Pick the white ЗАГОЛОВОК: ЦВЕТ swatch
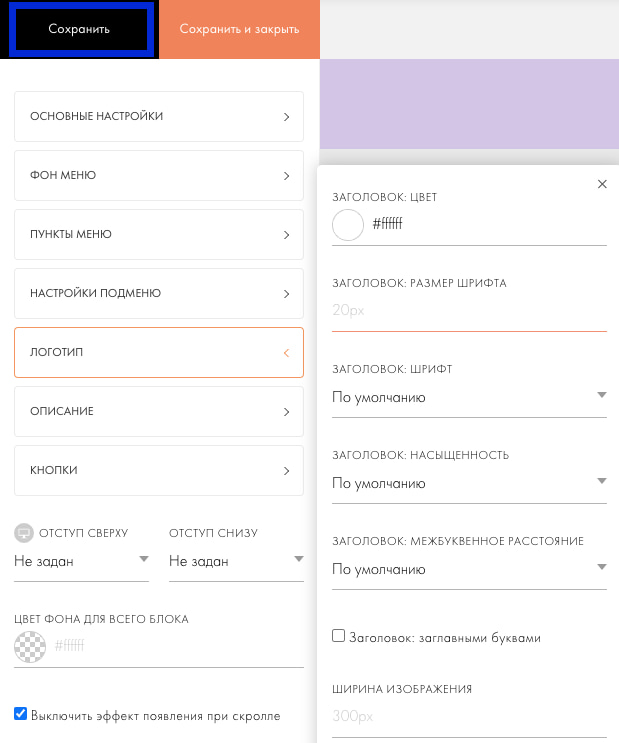The width and height of the screenshot is (619, 743). tap(348, 225)
